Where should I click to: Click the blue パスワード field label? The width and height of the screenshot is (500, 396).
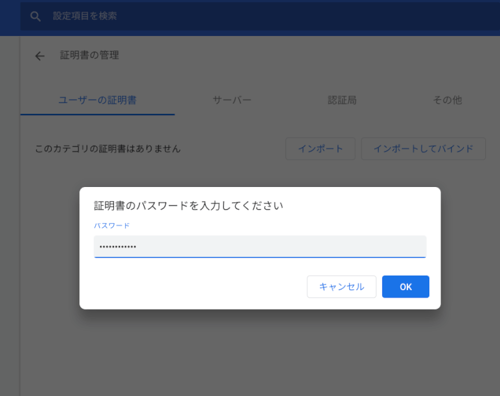(111, 226)
